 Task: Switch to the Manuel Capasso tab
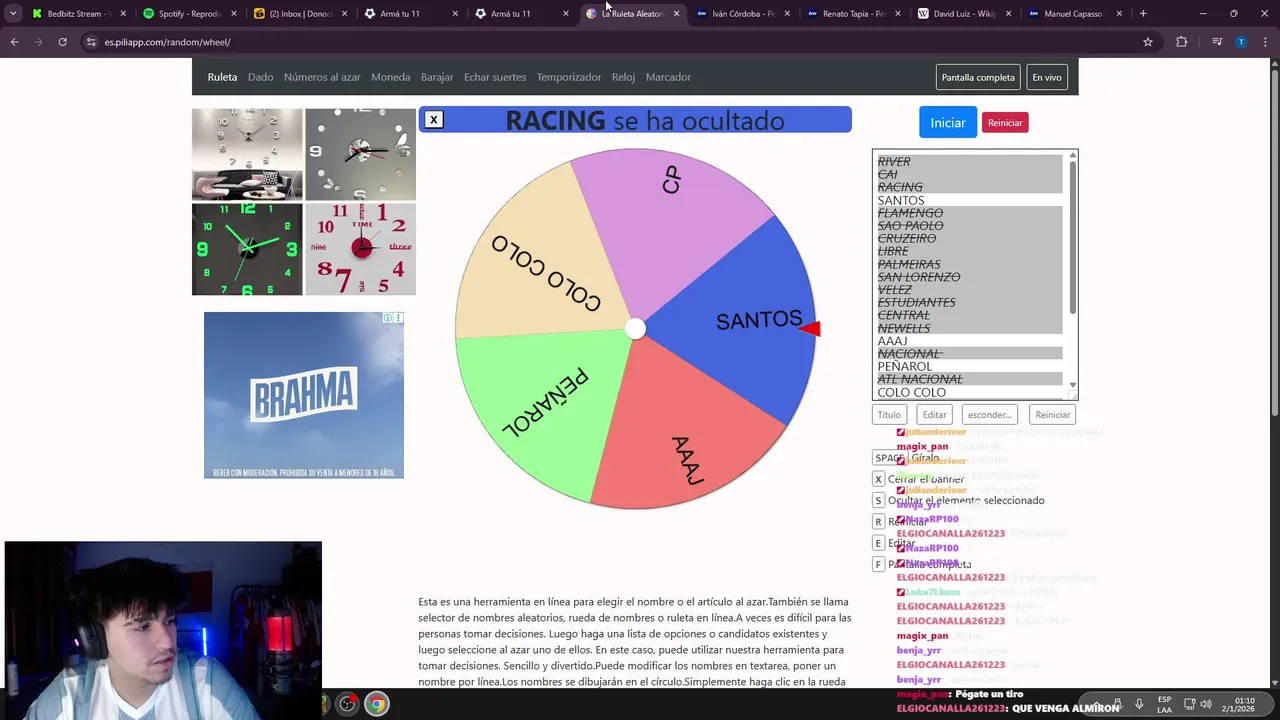[x=1075, y=14]
